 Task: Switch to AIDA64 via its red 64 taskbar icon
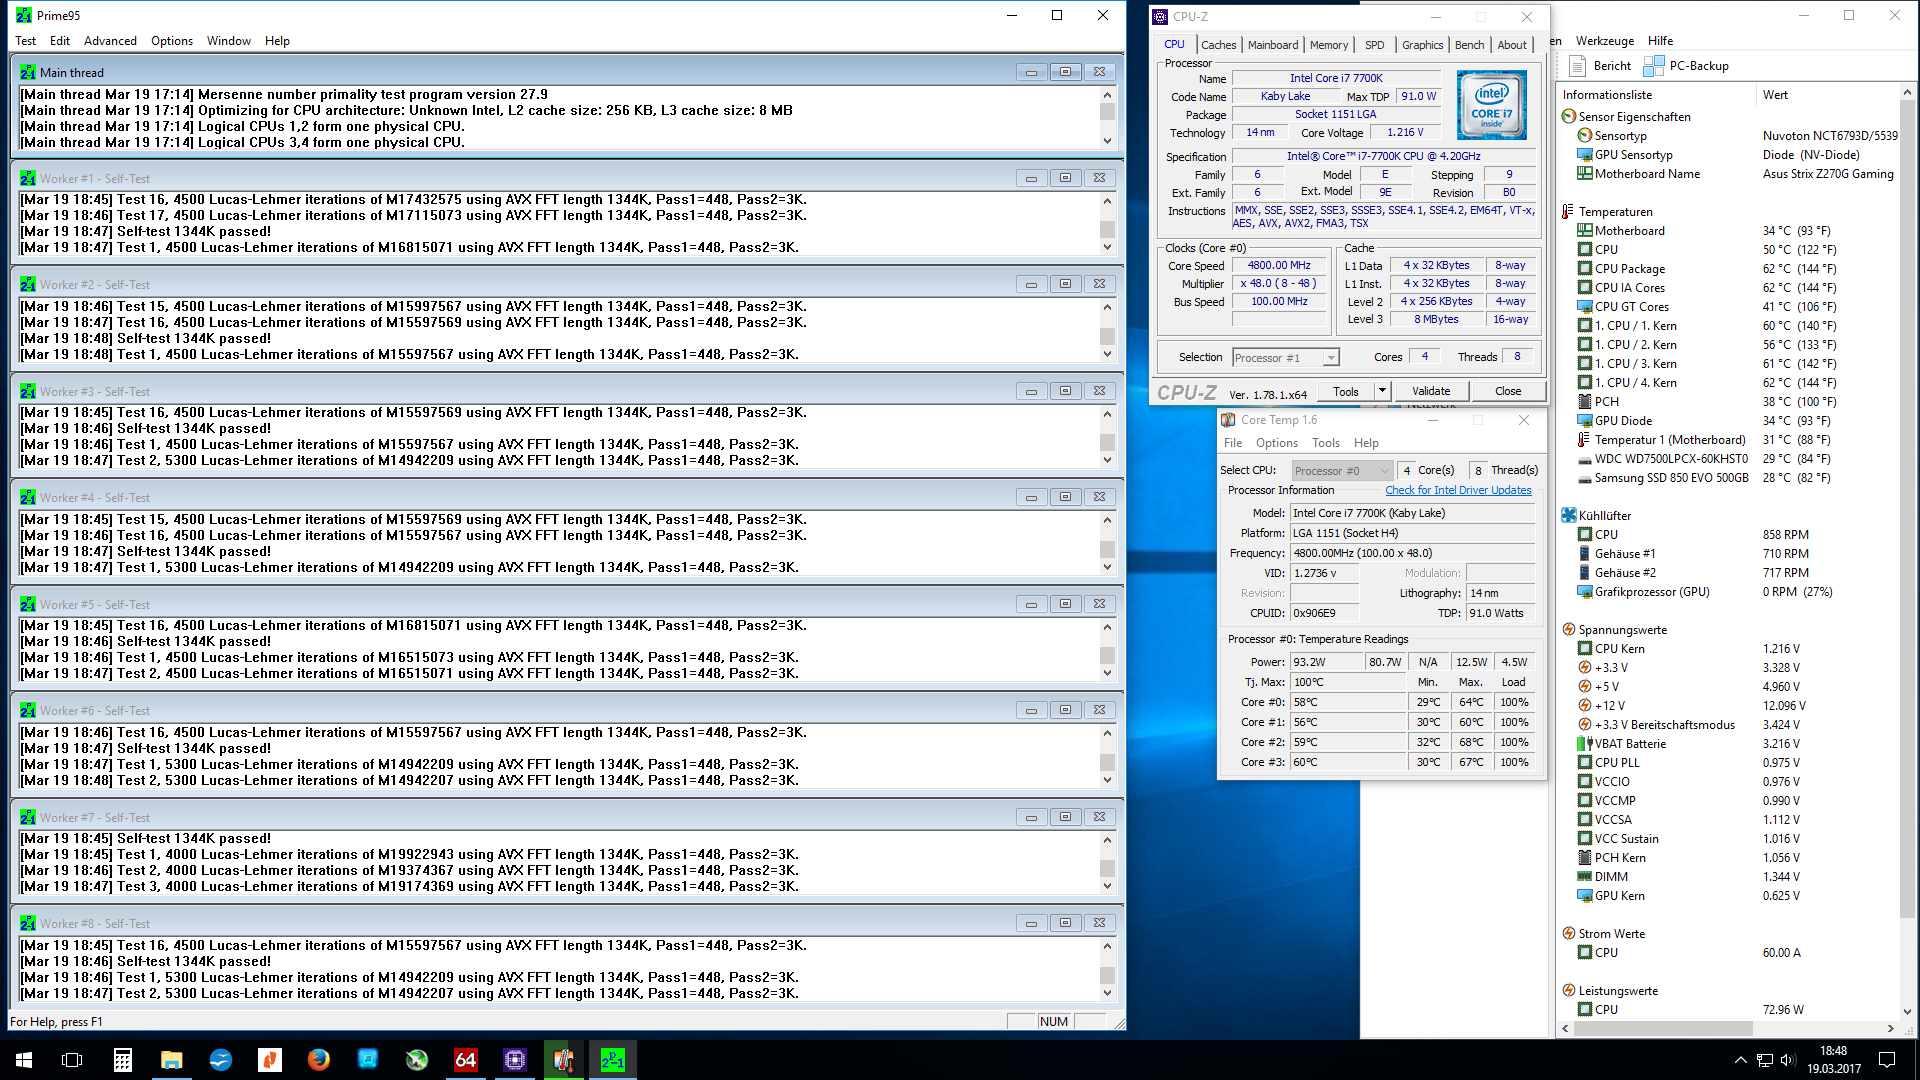466,1060
